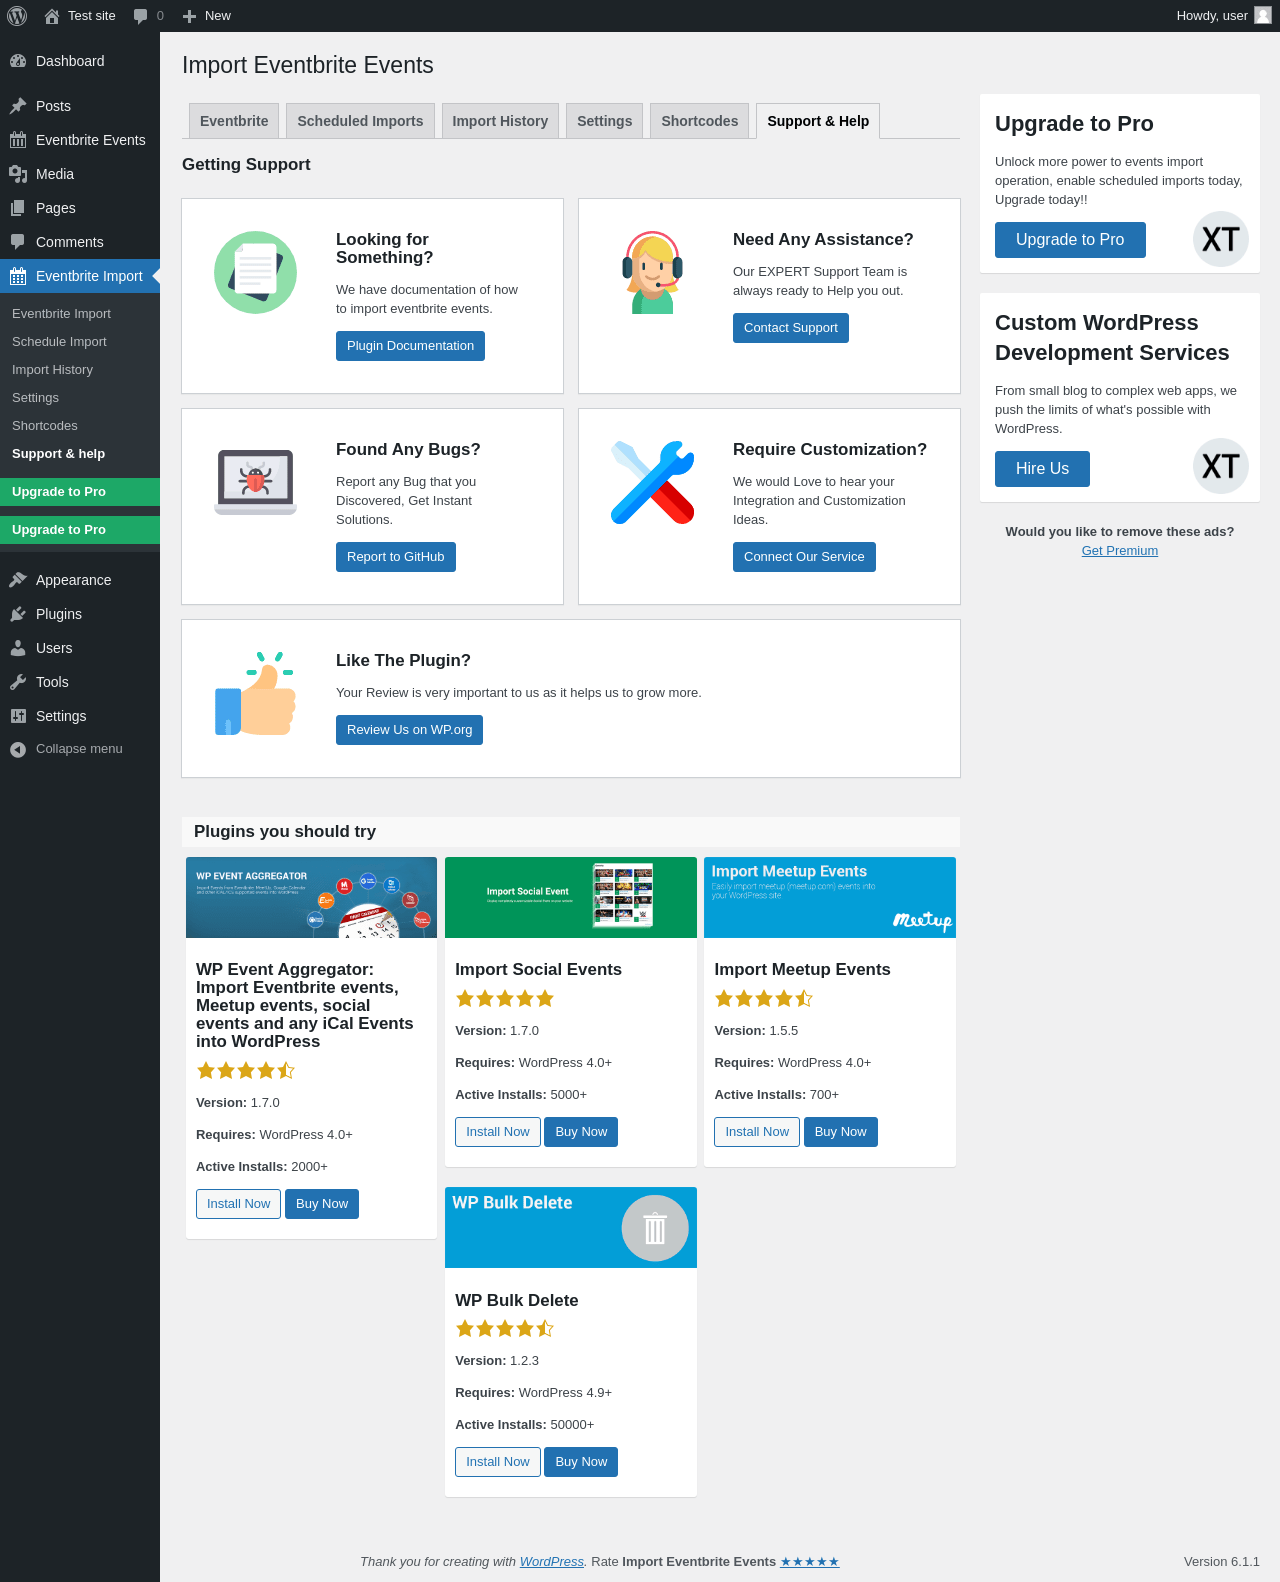Viewport: 1280px width, 1582px height.
Task: Click the Posts pushpin icon
Action: (18, 106)
